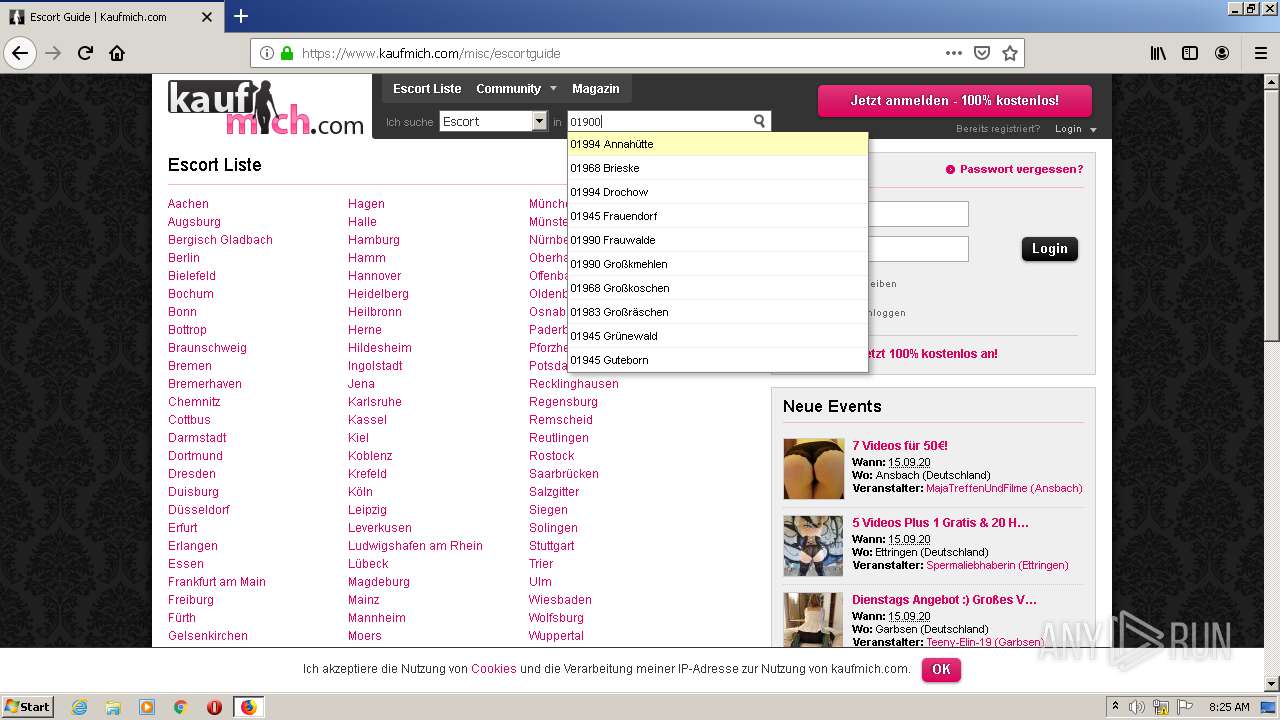Open the Köln city link
Image resolution: width=1280 pixels, height=720 pixels.
pos(360,492)
